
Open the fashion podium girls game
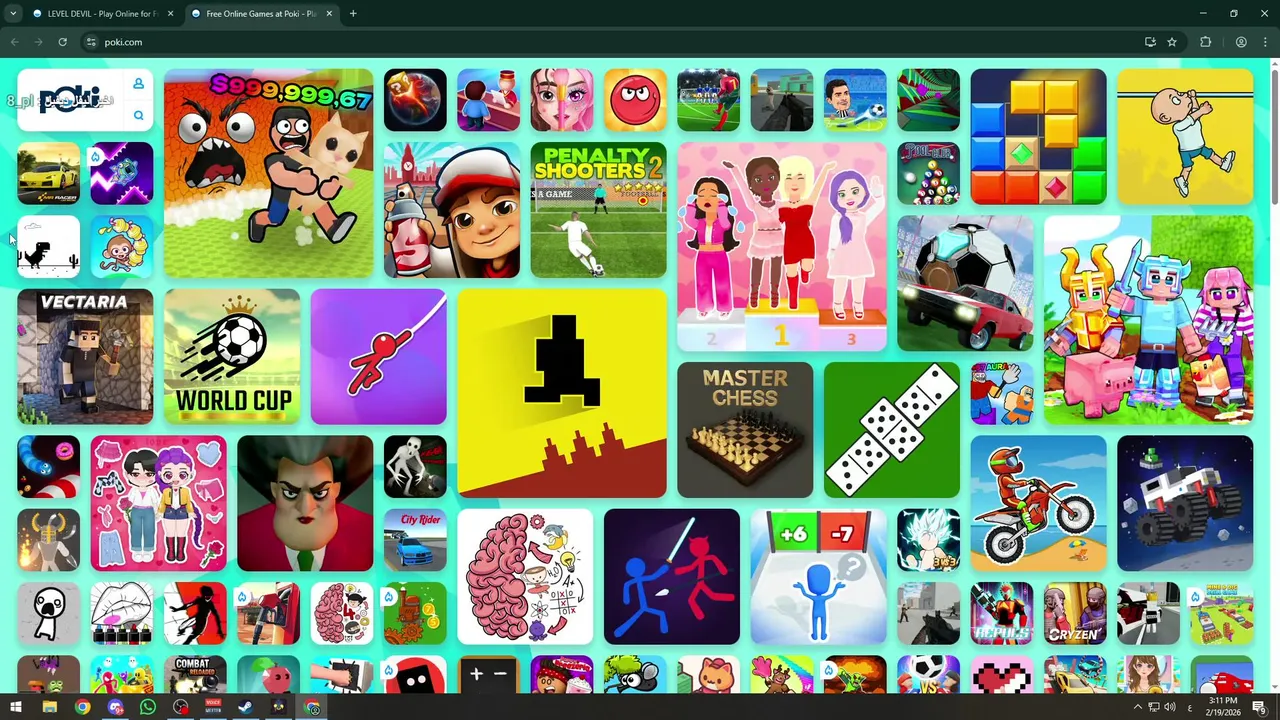[x=782, y=247]
